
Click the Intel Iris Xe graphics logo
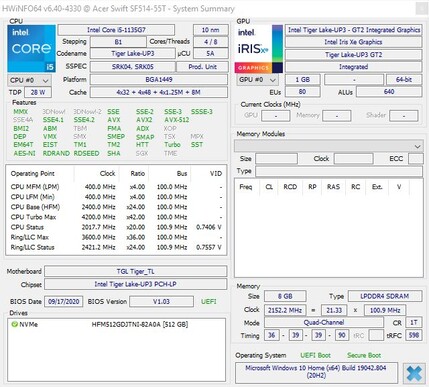coord(259,49)
